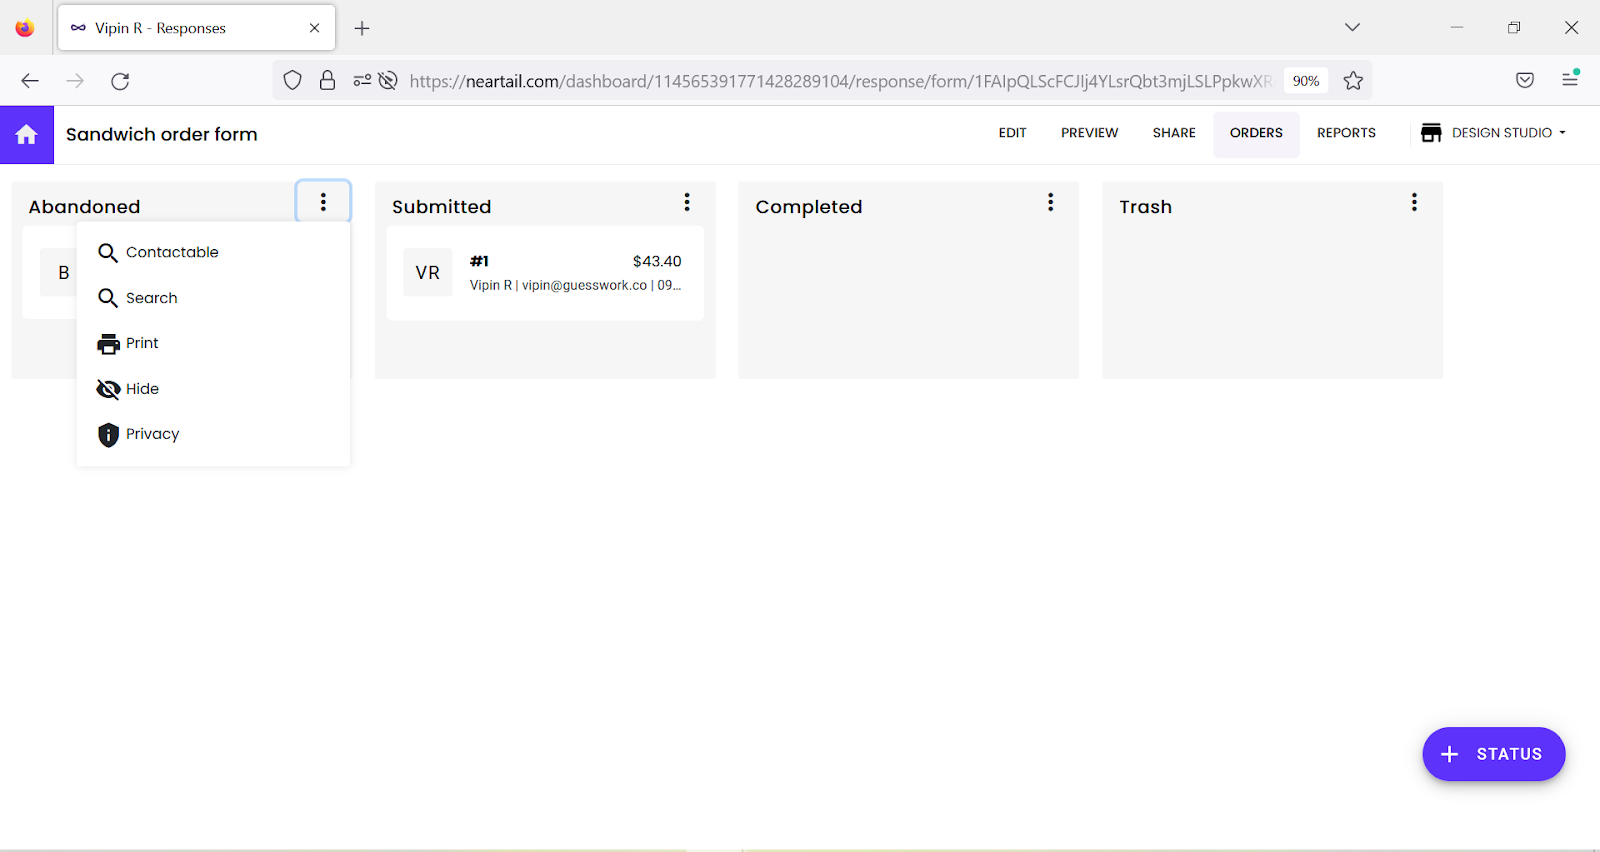Open site permissions icon in address bar
The width and height of the screenshot is (1600, 852).
pyautogui.click(x=362, y=81)
